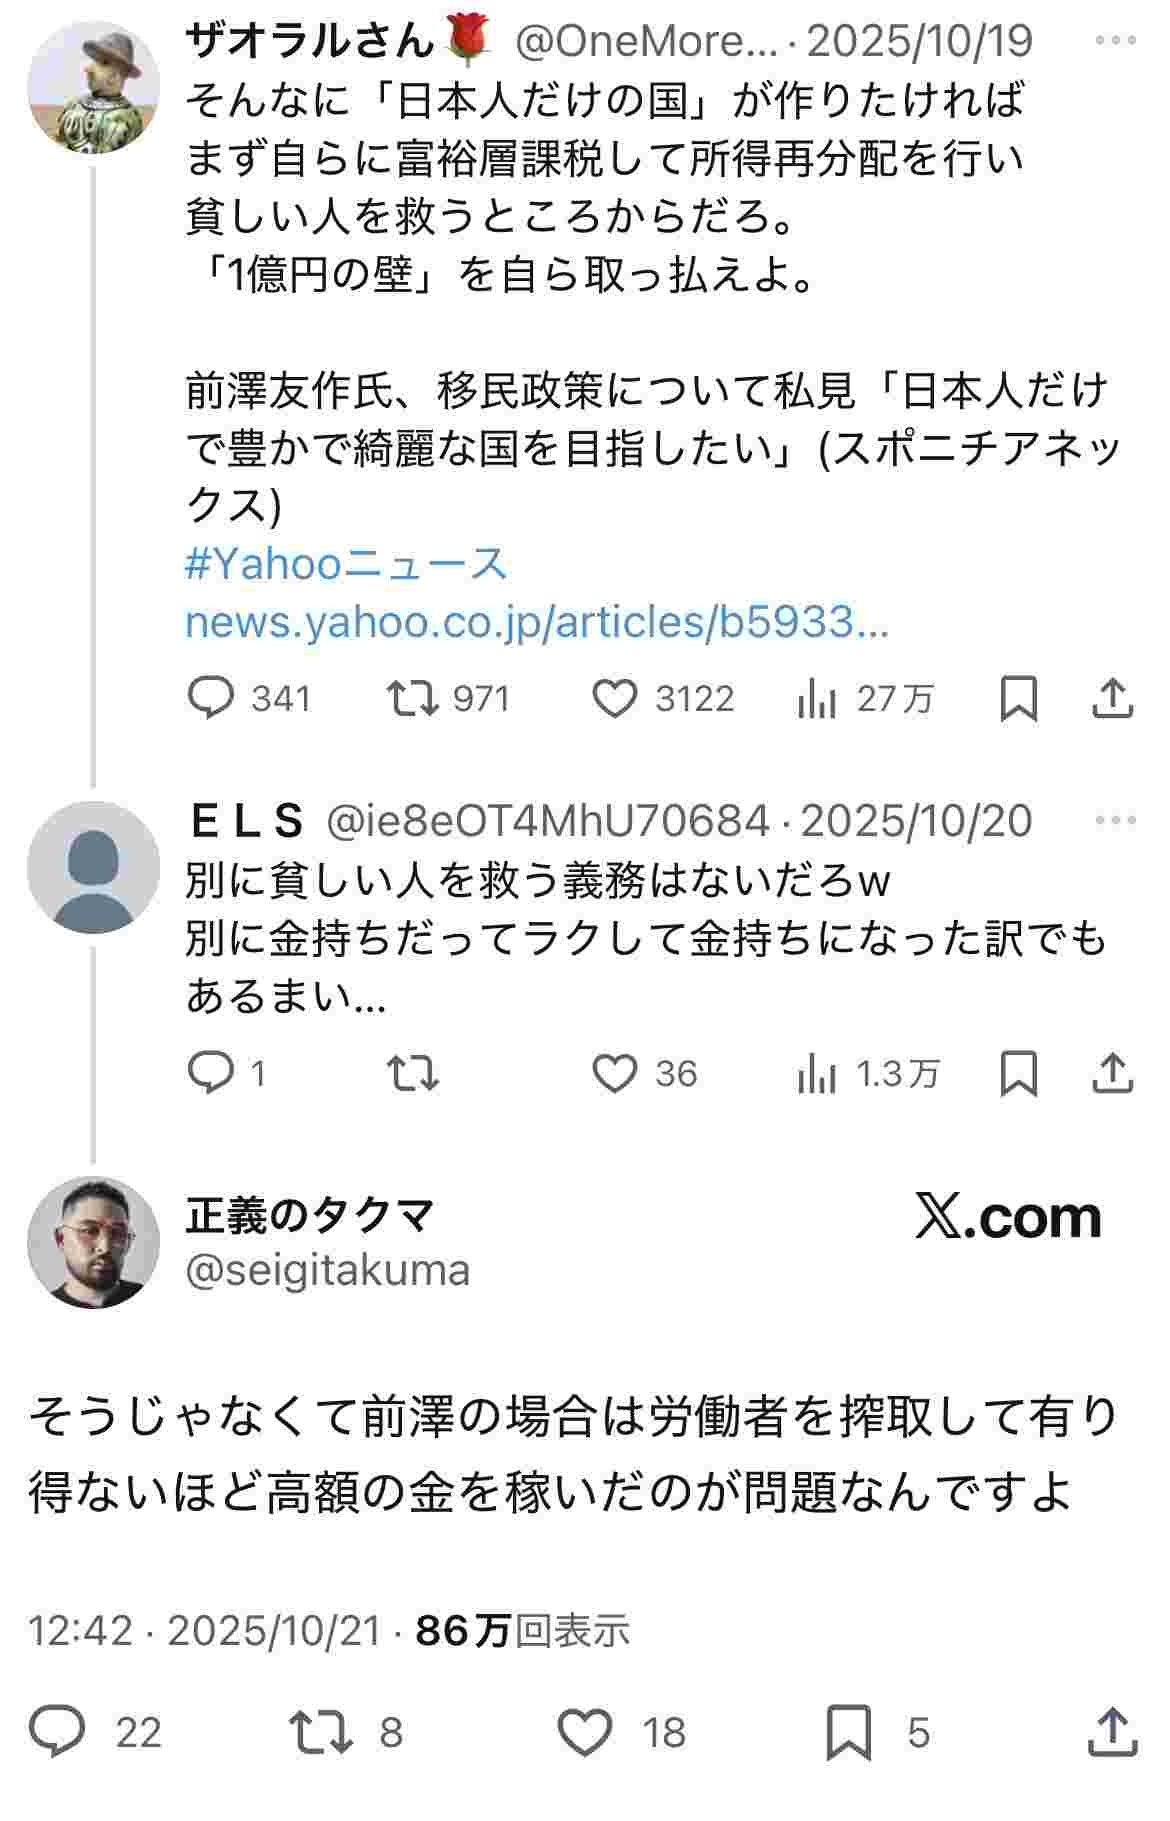Repost ELS's reply
This screenshot has height=1821, width=1170.
coord(413,1073)
